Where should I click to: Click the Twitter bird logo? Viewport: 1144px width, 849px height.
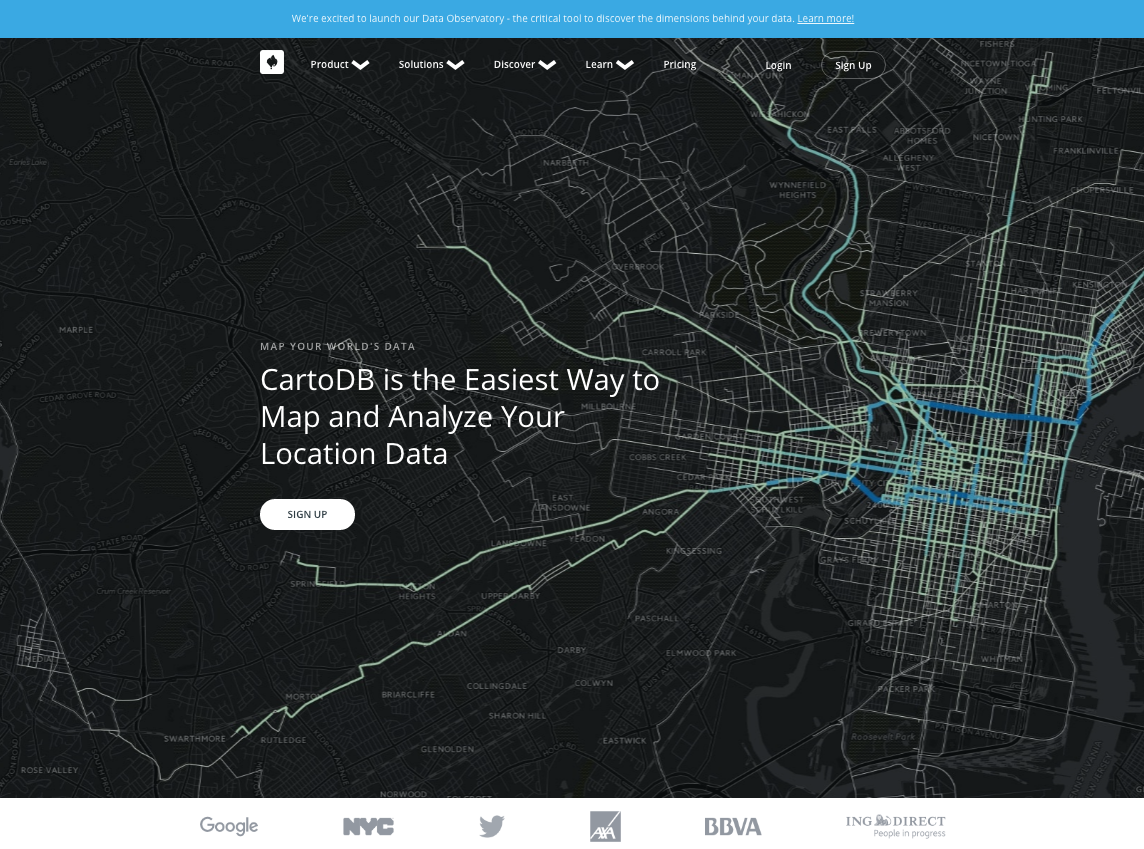point(492,826)
